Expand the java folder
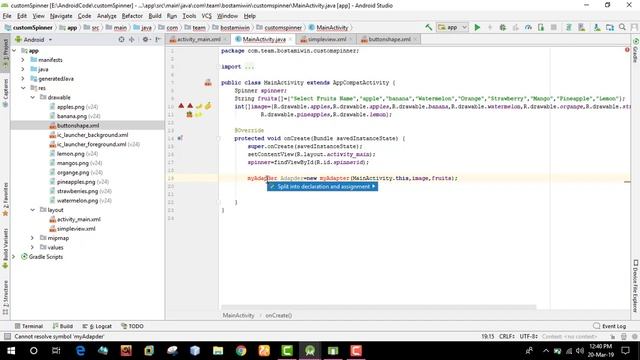 point(23,69)
